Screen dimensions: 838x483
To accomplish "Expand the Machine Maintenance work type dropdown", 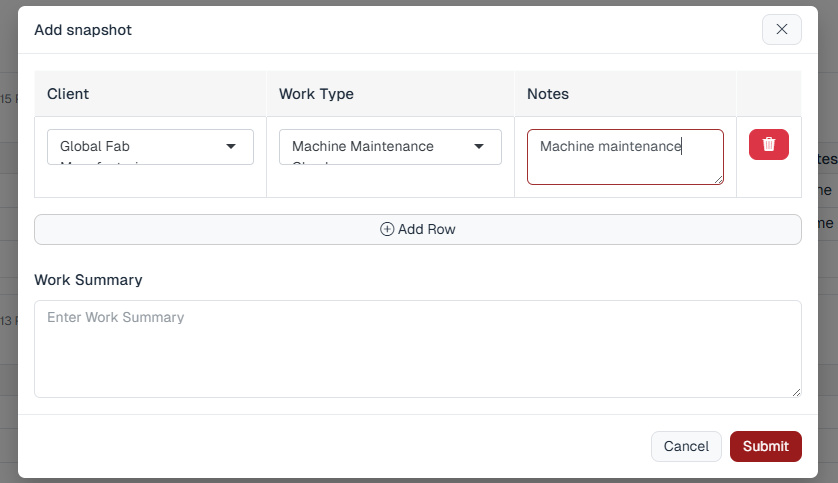I will click(x=380, y=147).
